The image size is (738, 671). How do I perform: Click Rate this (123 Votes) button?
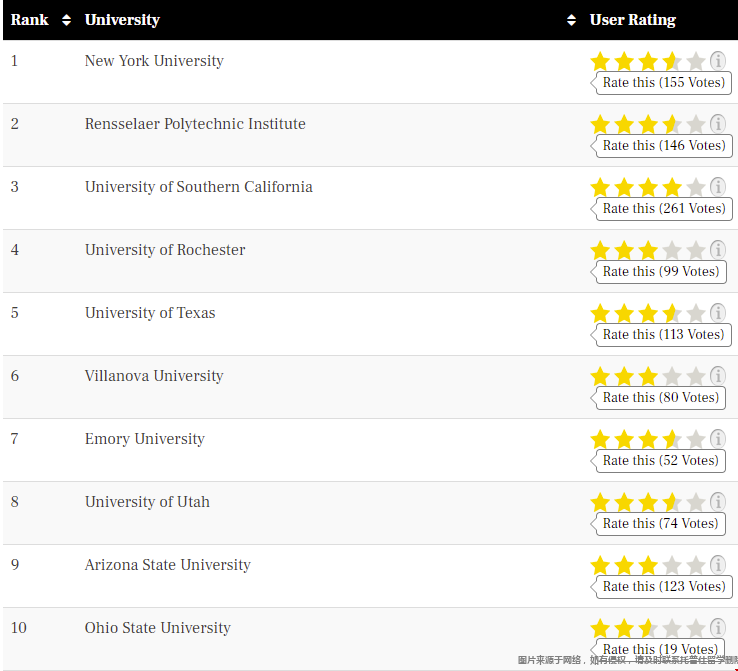(x=664, y=587)
